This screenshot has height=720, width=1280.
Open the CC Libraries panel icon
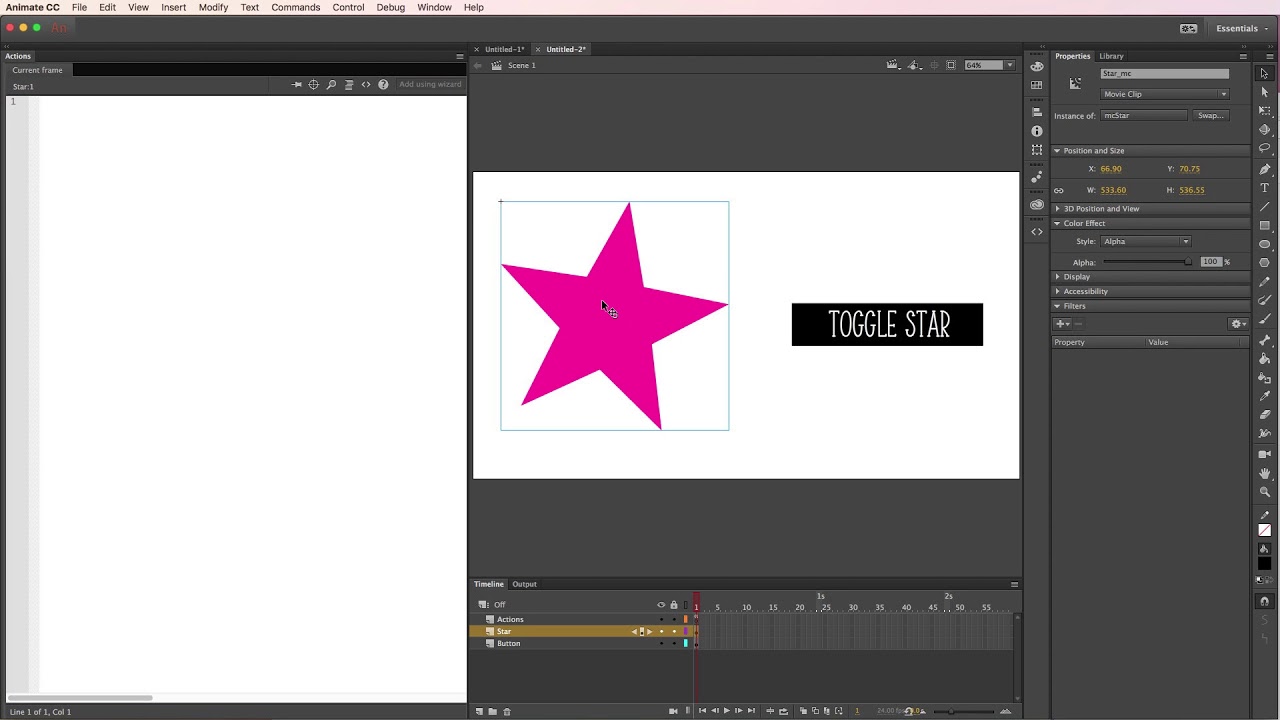click(x=1037, y=205)
